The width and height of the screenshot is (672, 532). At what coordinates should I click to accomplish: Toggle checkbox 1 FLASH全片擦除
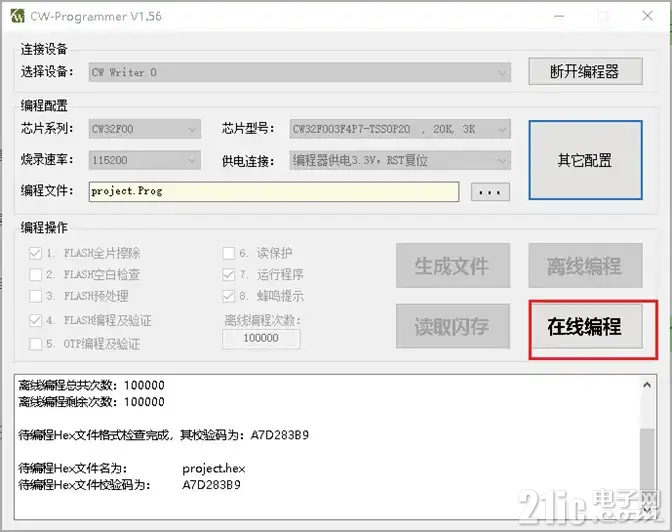tap(35, 253)
